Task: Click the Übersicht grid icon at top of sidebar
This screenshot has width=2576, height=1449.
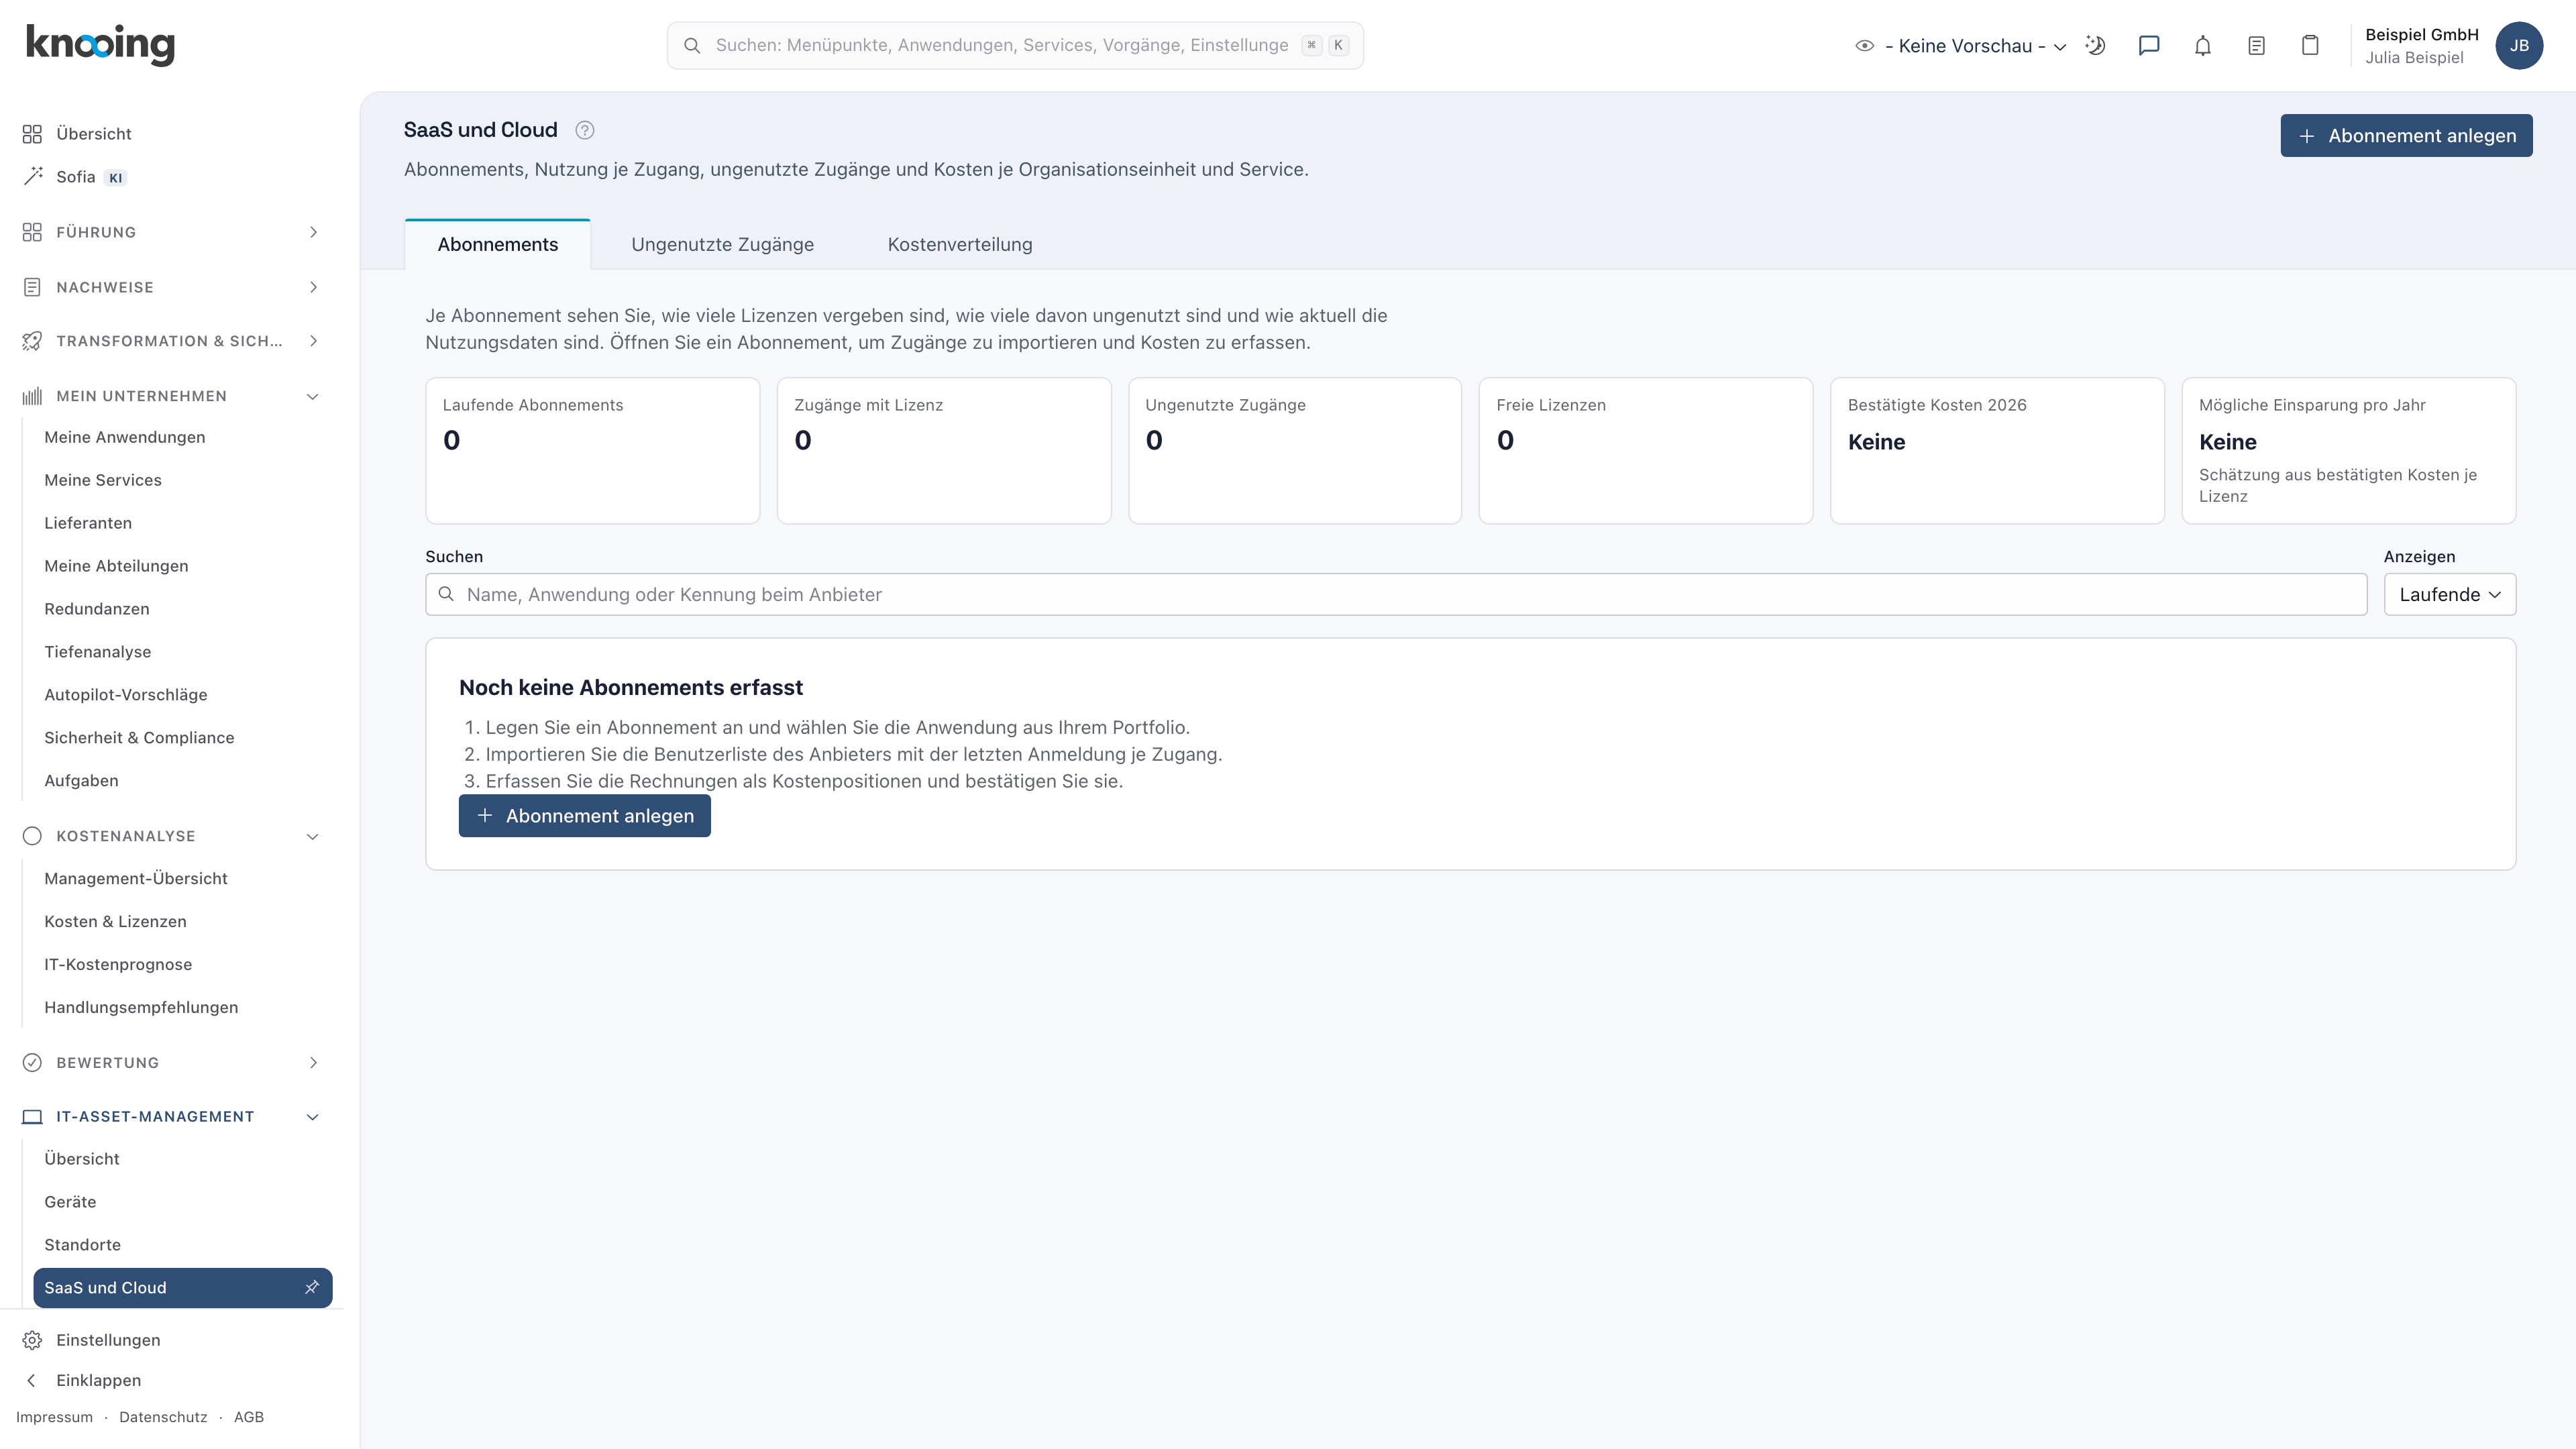Action: pyautogui.click(x=32, y=133)
